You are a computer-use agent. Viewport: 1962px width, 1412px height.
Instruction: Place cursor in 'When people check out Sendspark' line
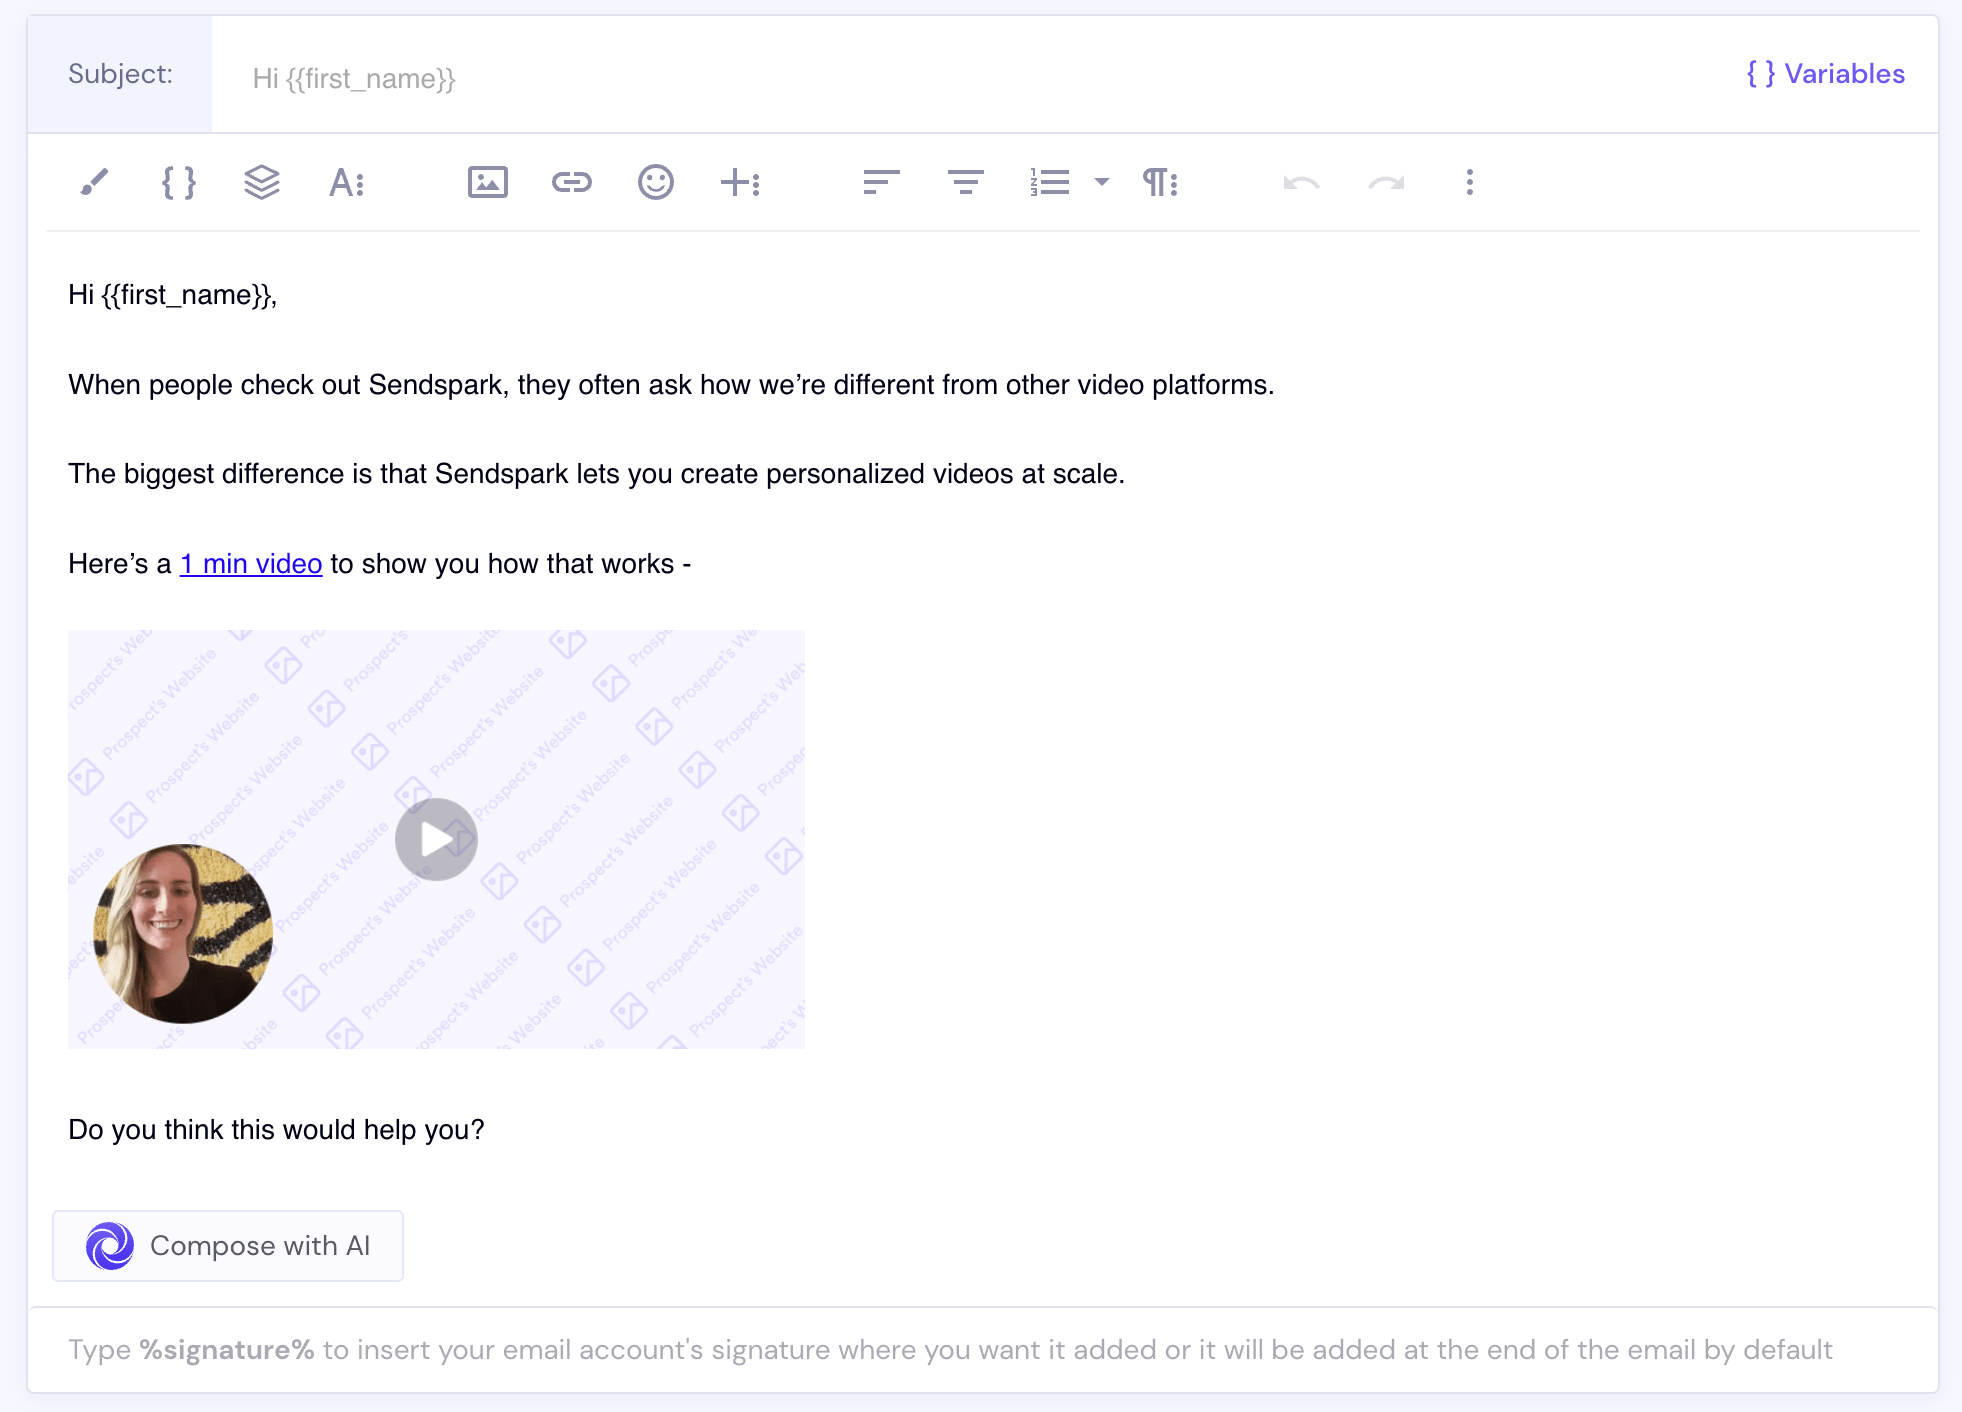(x=671, y=385)
